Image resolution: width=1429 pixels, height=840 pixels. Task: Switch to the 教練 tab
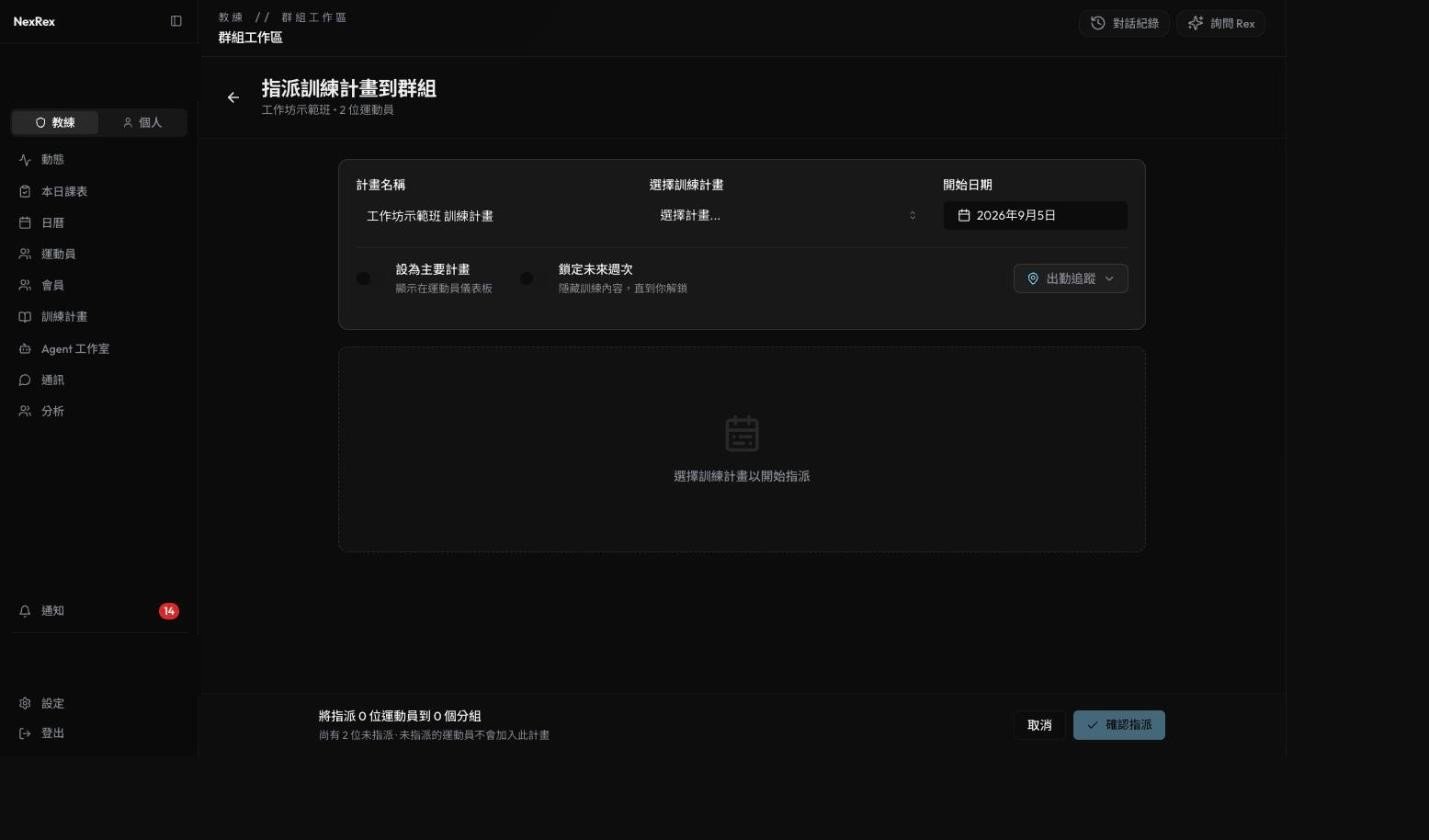tap(55, 123)
